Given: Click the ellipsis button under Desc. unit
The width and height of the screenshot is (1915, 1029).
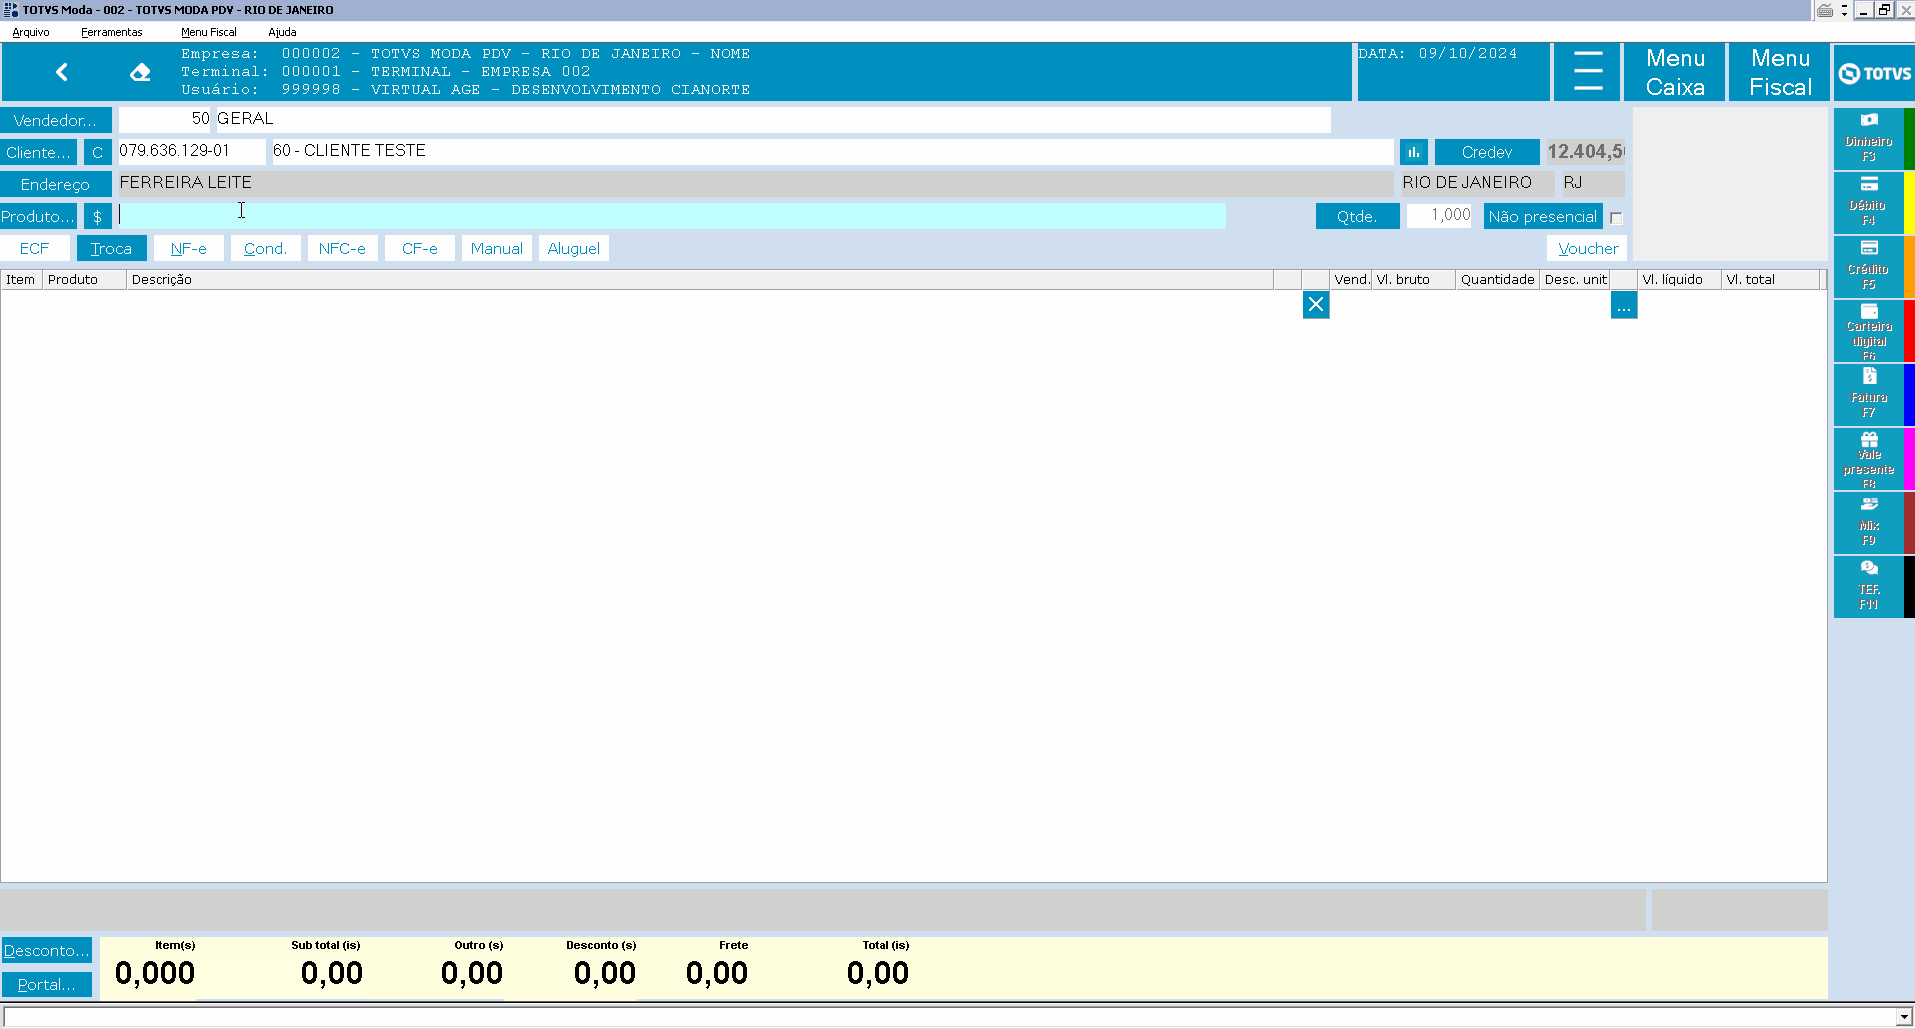Looking at the screenshot, I should click(1624, 305).
